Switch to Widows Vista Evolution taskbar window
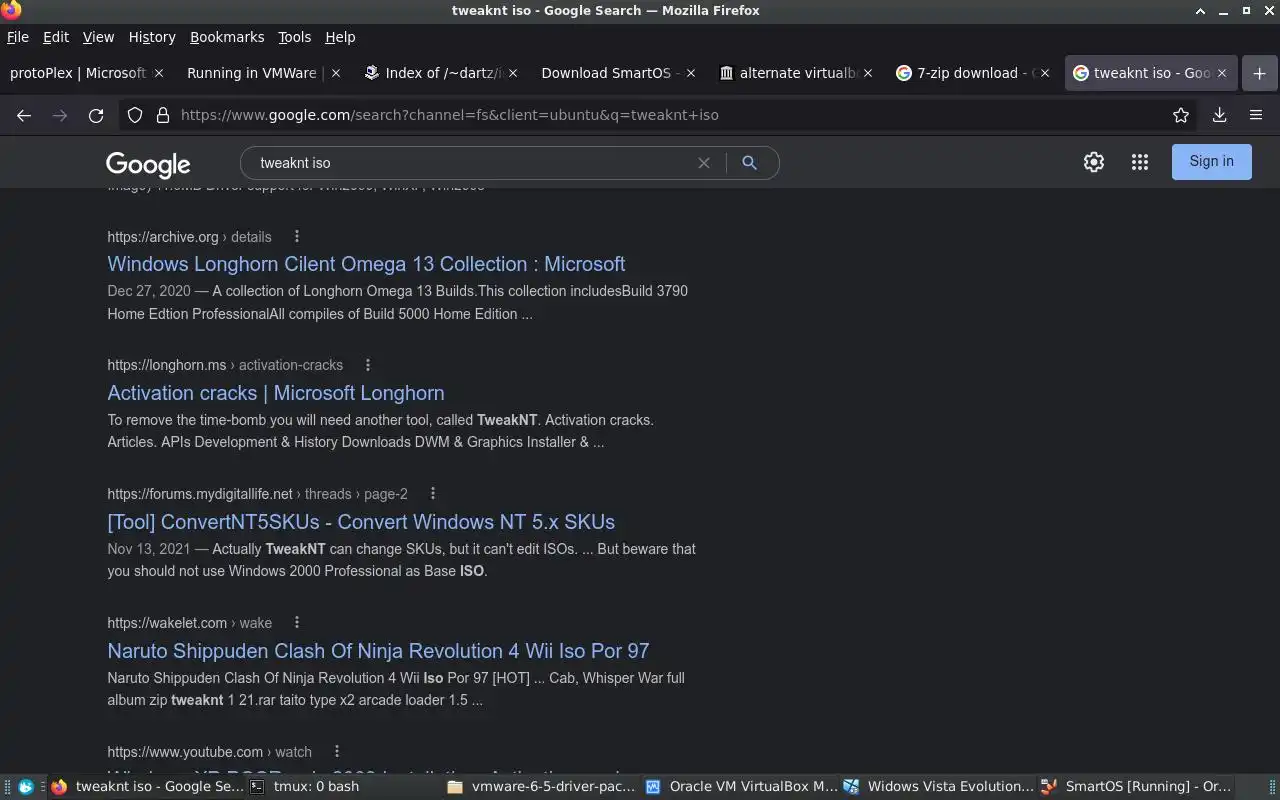1280x800 pixels. 938,787
